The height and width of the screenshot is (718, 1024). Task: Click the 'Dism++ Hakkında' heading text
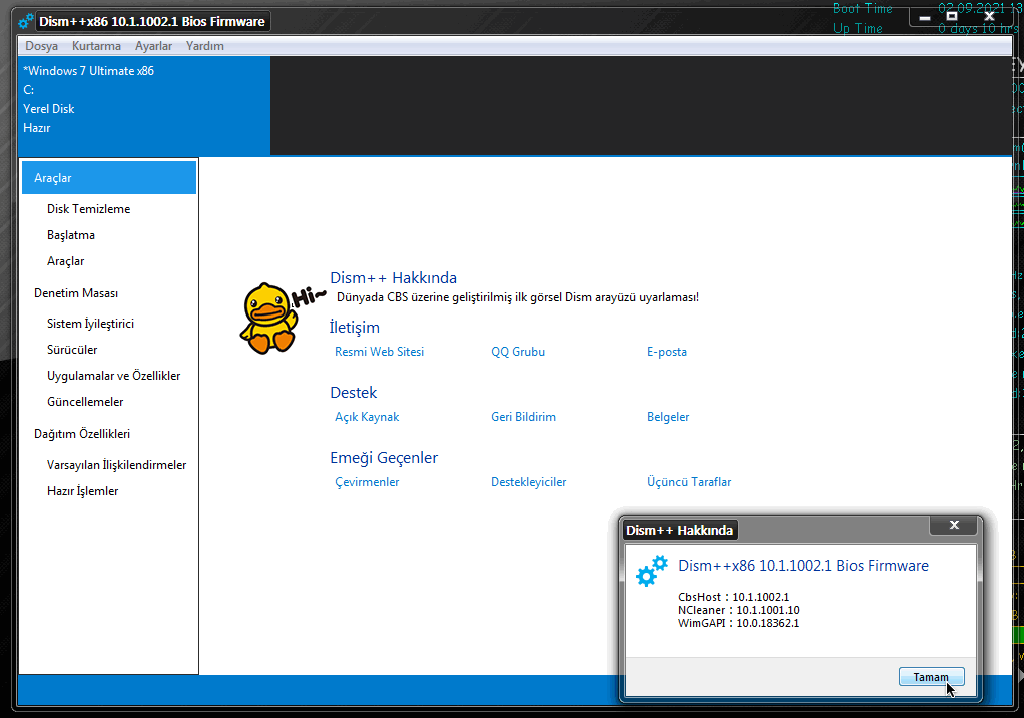393,278
